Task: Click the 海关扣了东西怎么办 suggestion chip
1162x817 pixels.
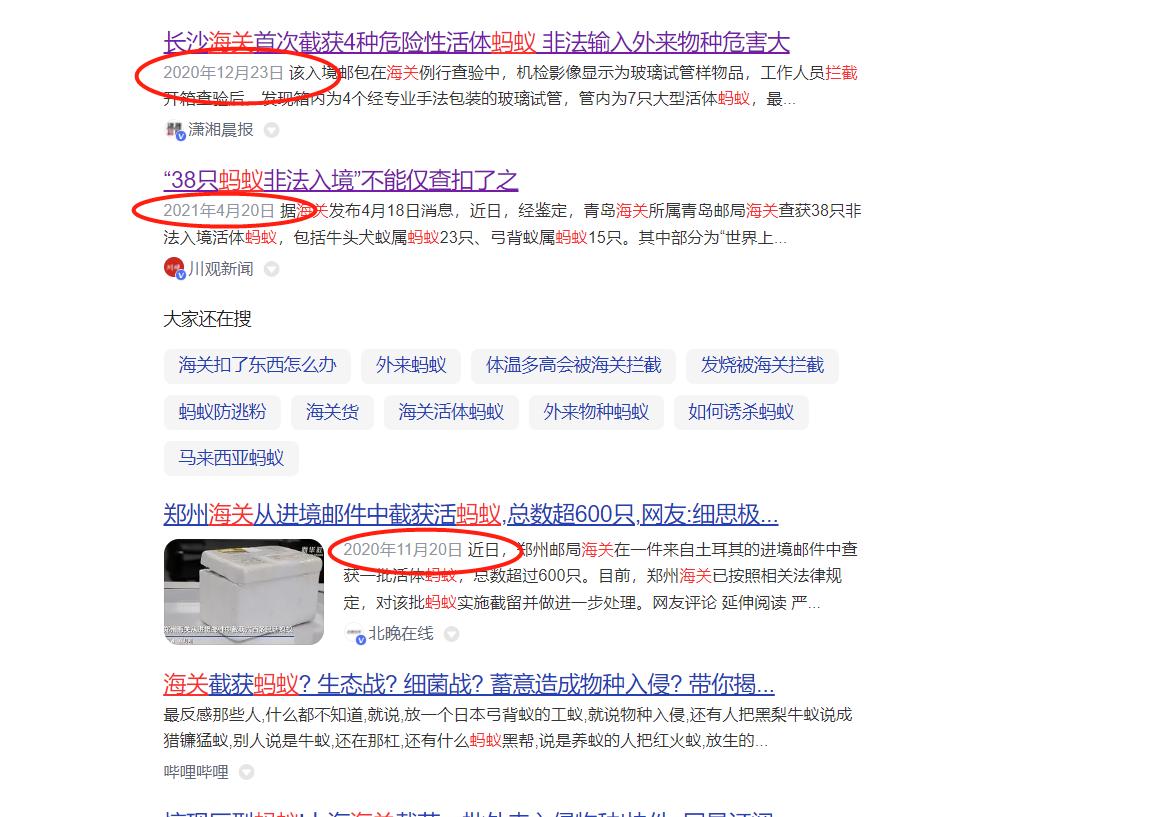Action: [257, 366]
